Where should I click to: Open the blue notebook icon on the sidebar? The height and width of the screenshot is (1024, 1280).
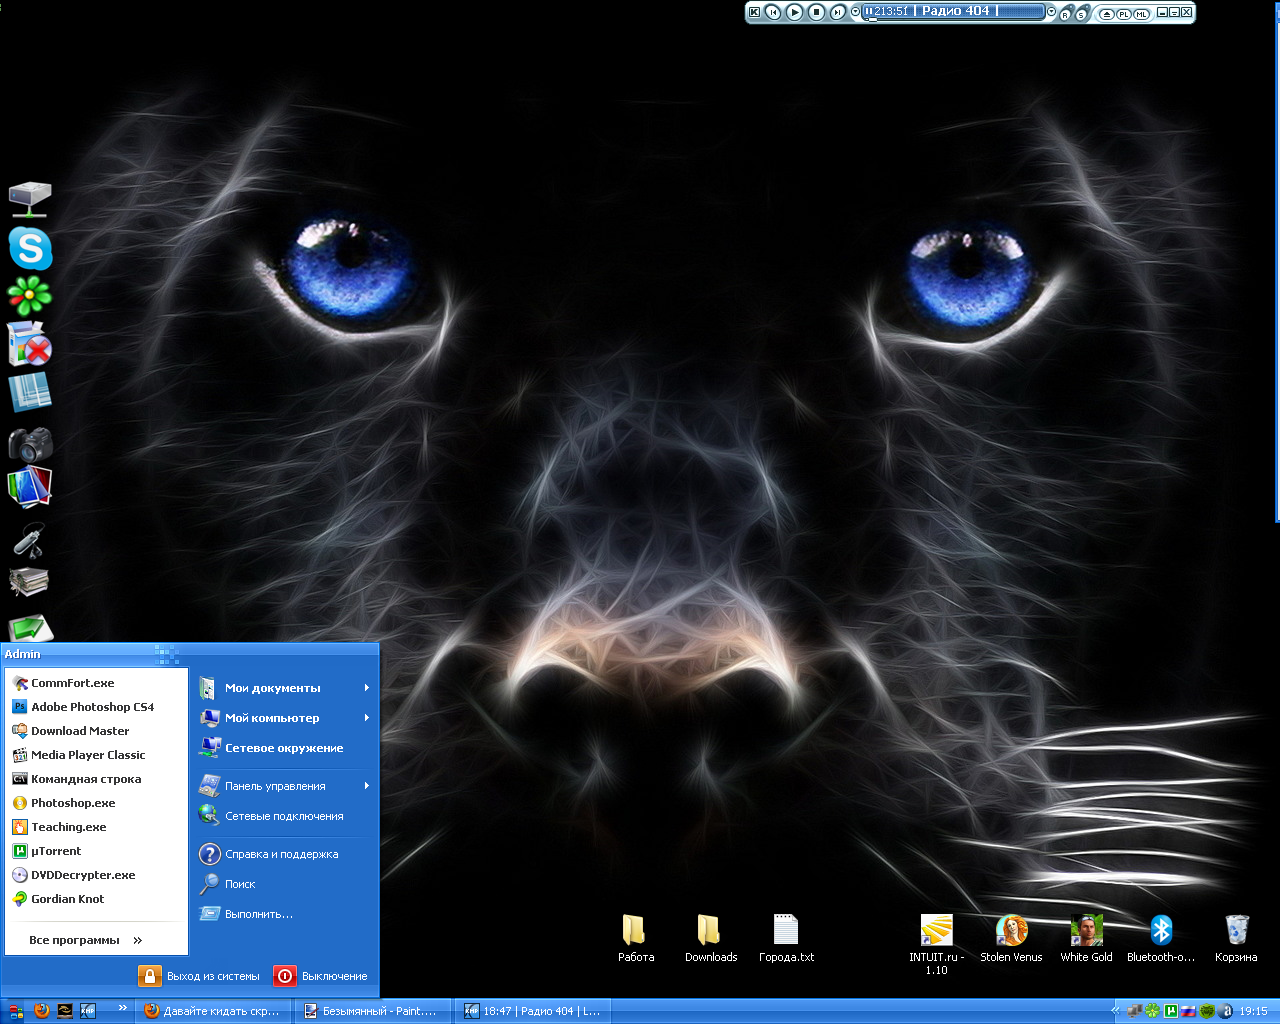[30, 392]
